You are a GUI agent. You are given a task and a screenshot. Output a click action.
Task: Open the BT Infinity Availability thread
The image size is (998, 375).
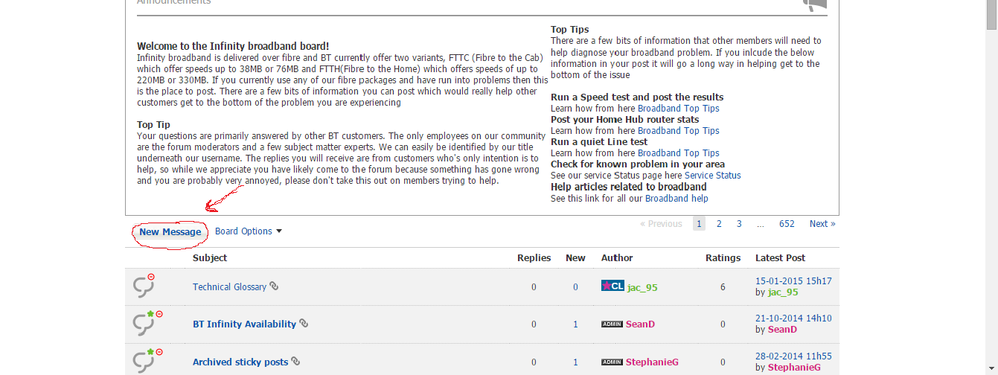pos(244,324)
